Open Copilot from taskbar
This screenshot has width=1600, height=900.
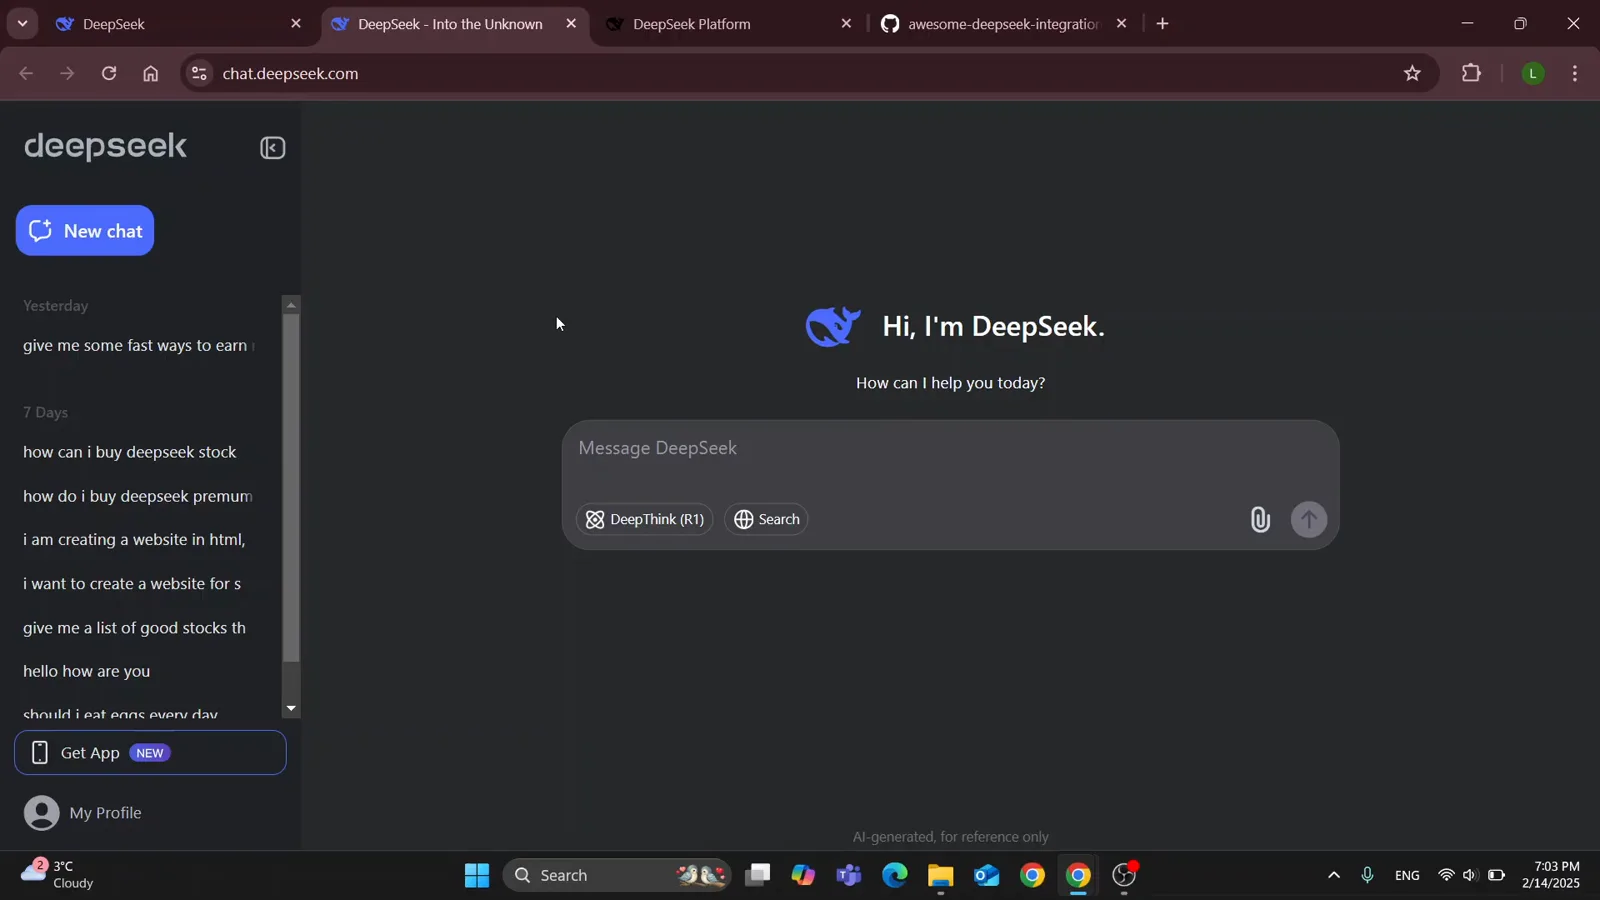click(x=803, y=876)
